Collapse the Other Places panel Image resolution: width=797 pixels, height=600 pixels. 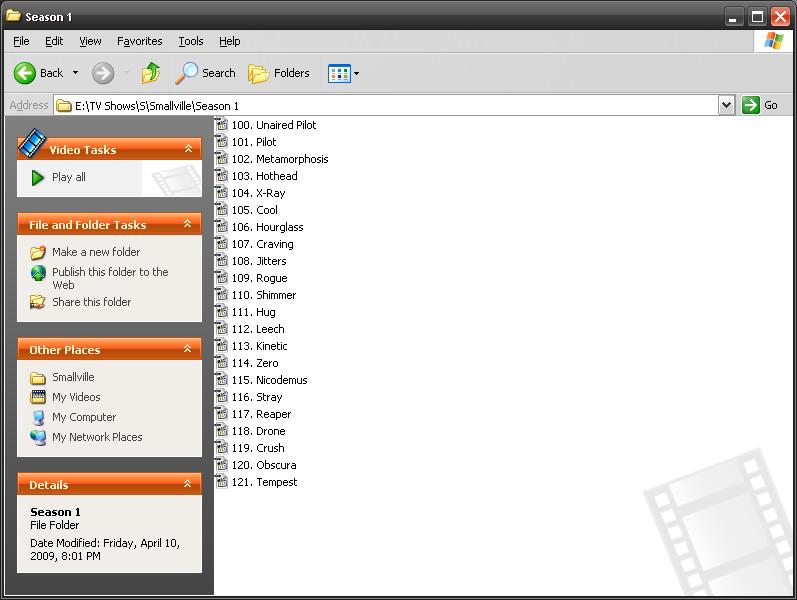pyautogui.click(x=188, y=349)
